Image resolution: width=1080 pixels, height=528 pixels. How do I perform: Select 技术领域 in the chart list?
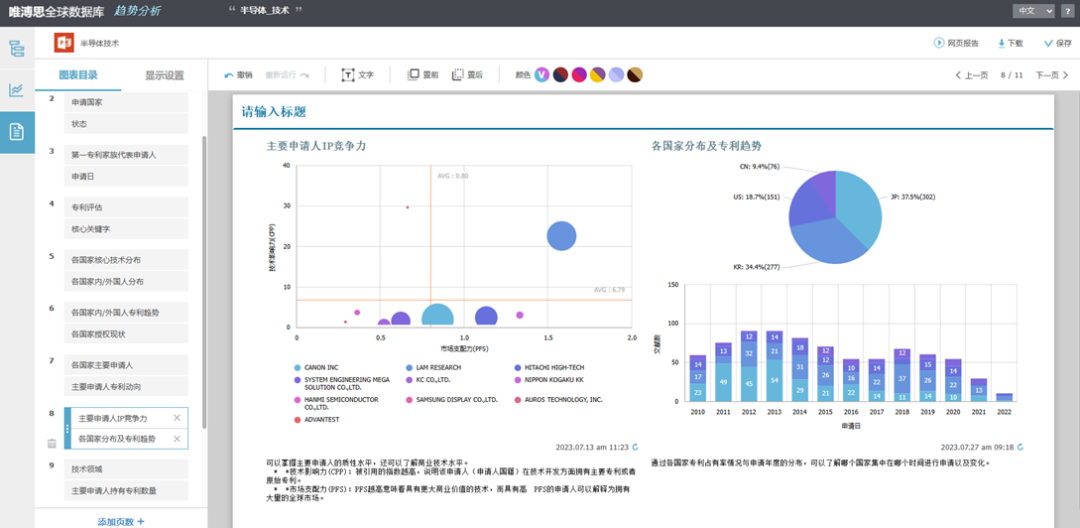(x=126, y=469)
